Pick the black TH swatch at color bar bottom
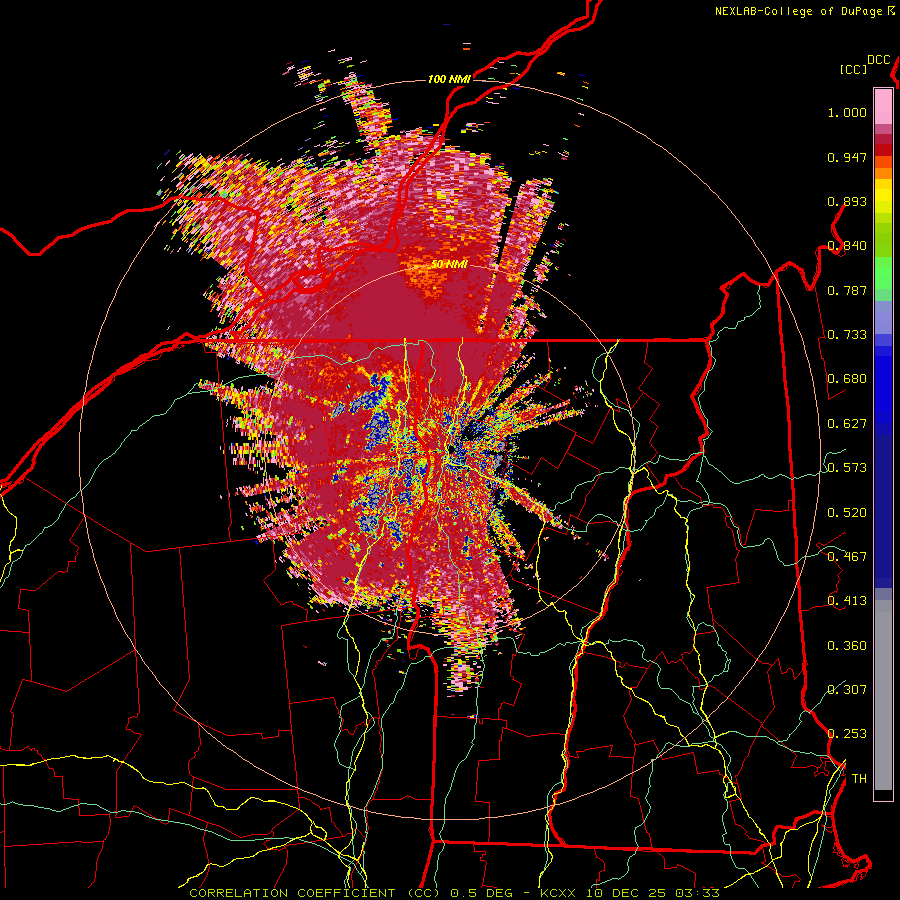900x900 pixels. tap(883, 795)
